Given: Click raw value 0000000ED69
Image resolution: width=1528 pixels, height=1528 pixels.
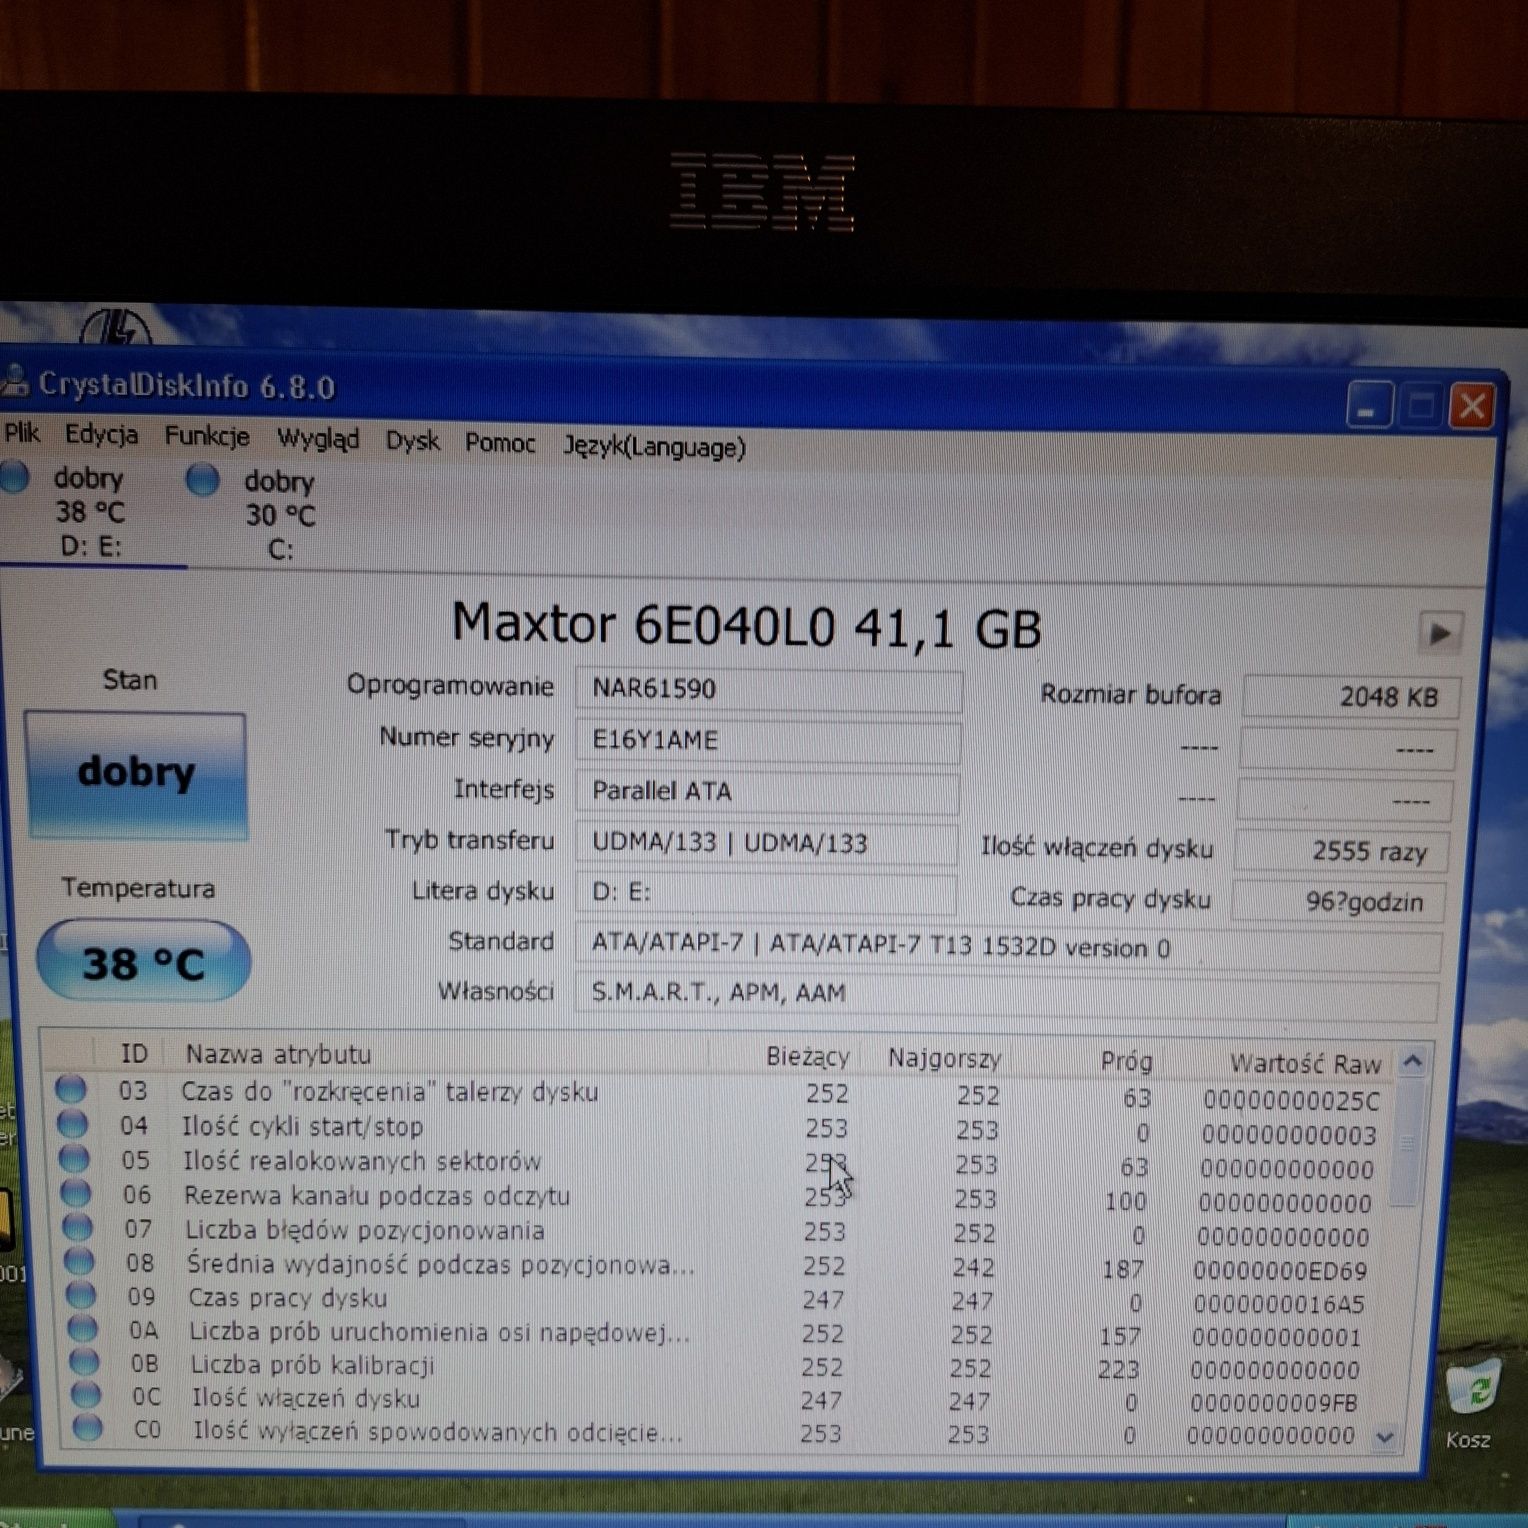Looking at the screenshot, I should coord(1279,1271).
